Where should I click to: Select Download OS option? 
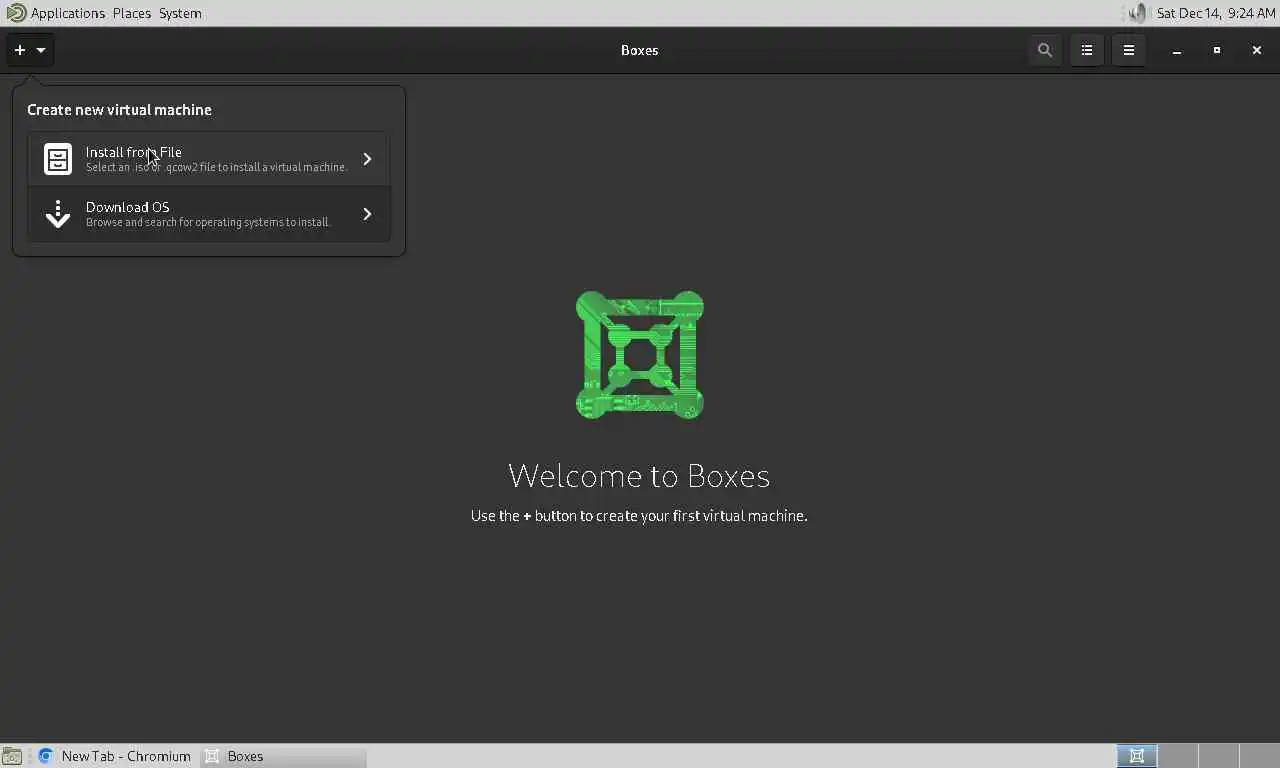tap(209, 214)
